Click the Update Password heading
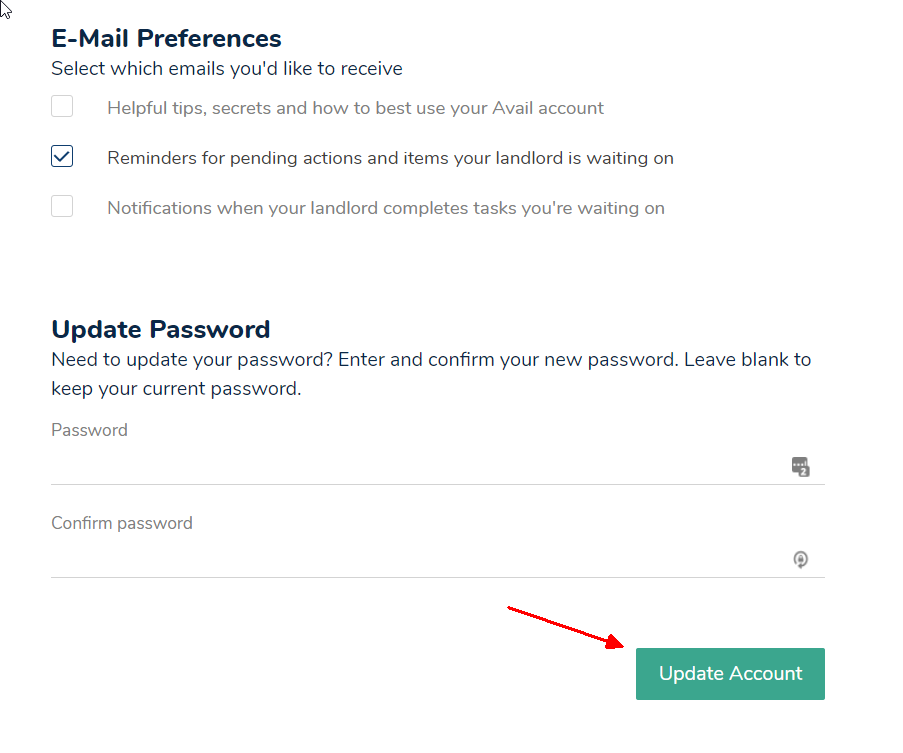 [160, 330]
